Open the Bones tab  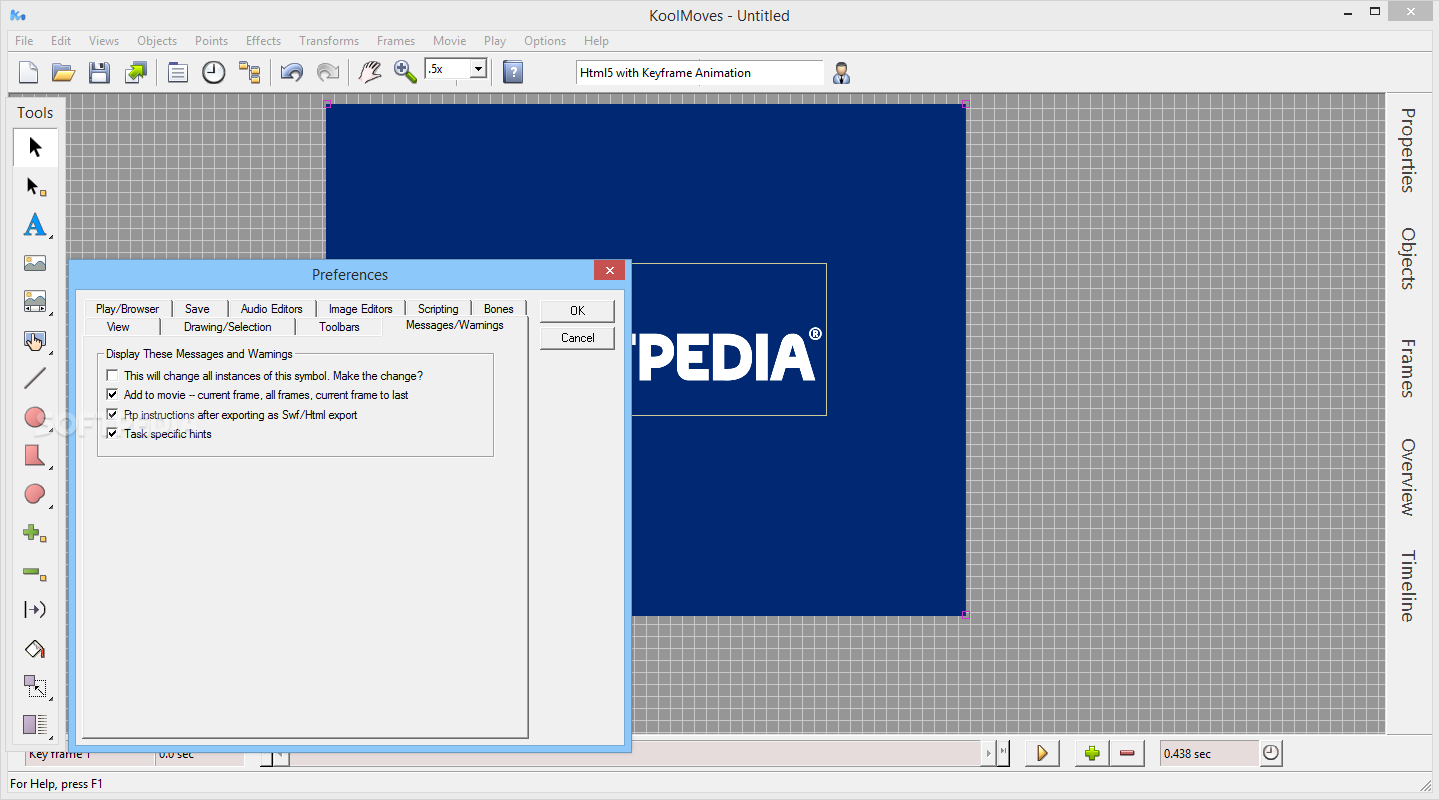[499, 309]
